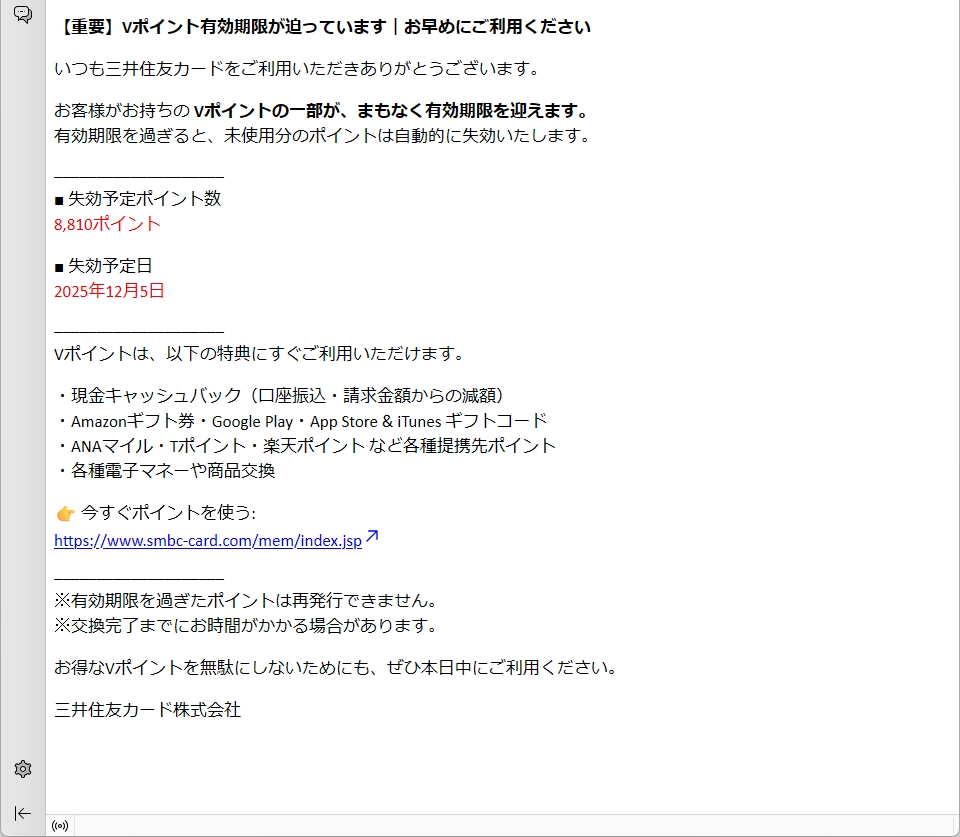Click the red 8,810ポイント value
This screenshot has height=837, width=960.
point(107,224)
